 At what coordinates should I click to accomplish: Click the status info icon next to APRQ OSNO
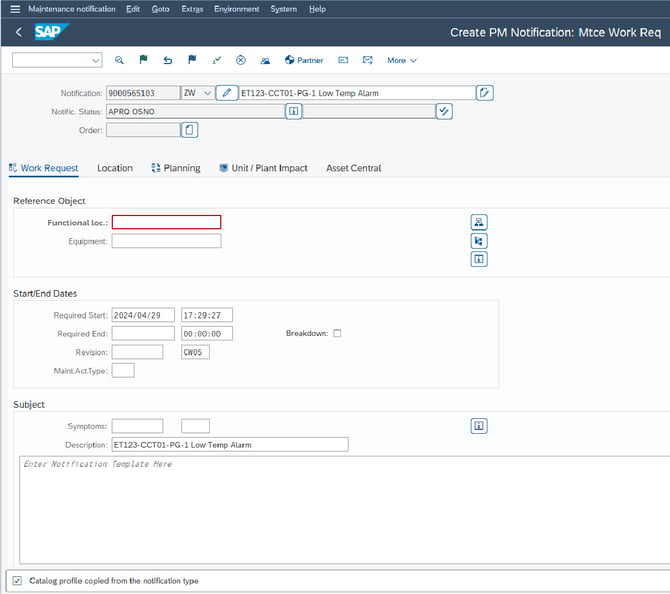[293, 111]
